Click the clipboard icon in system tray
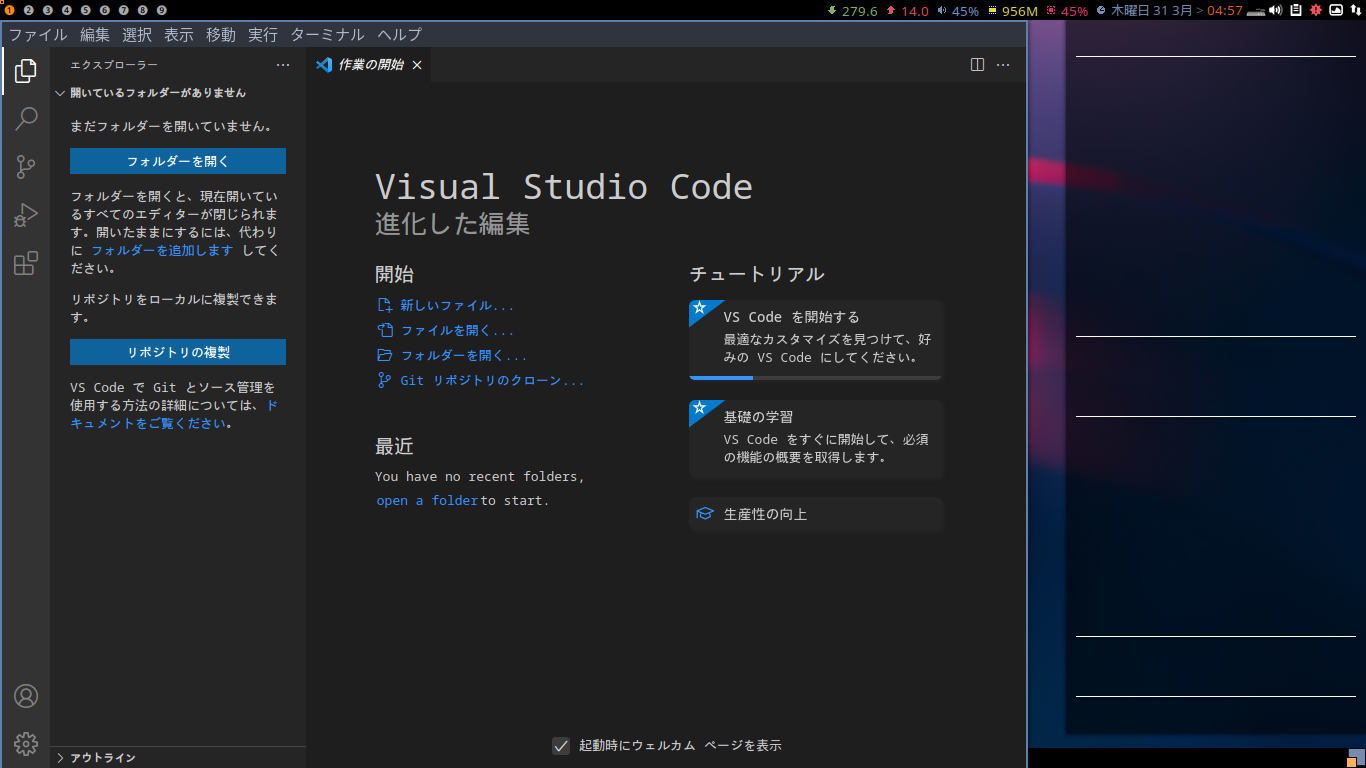This screenshot has width=1366, height=768. [x=1296, y=10]
